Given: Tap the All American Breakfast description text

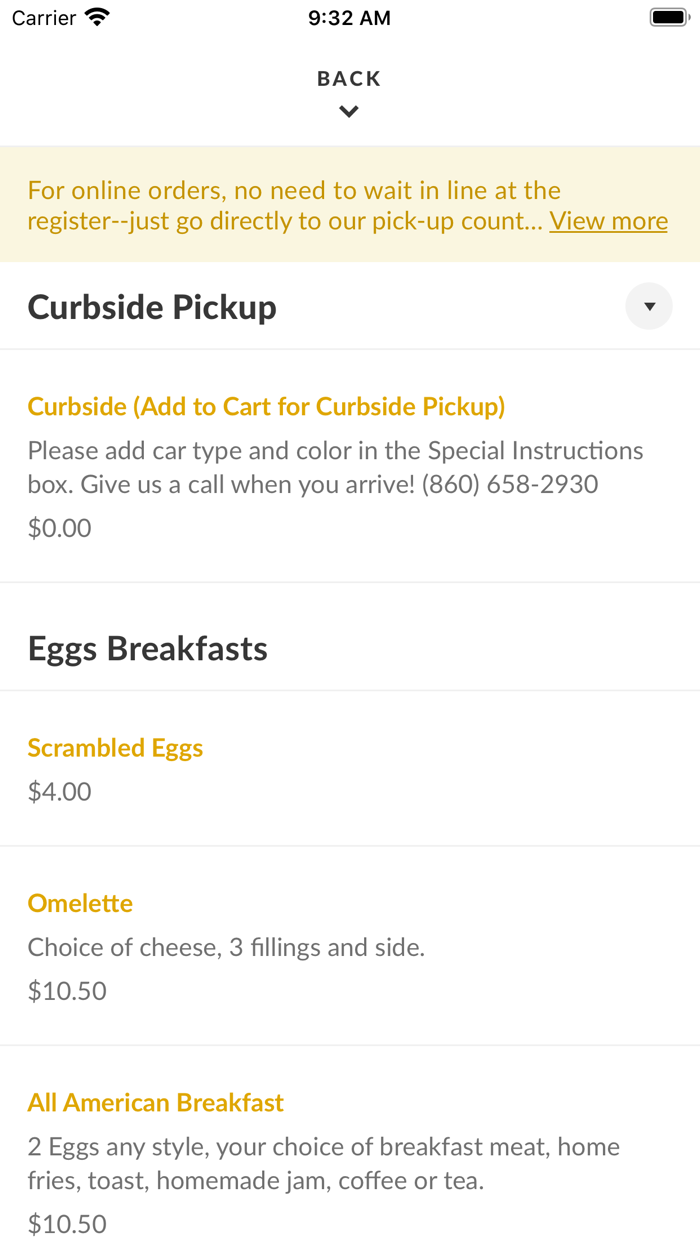Looking at the screenshot, I should (x=323, y=1164).
